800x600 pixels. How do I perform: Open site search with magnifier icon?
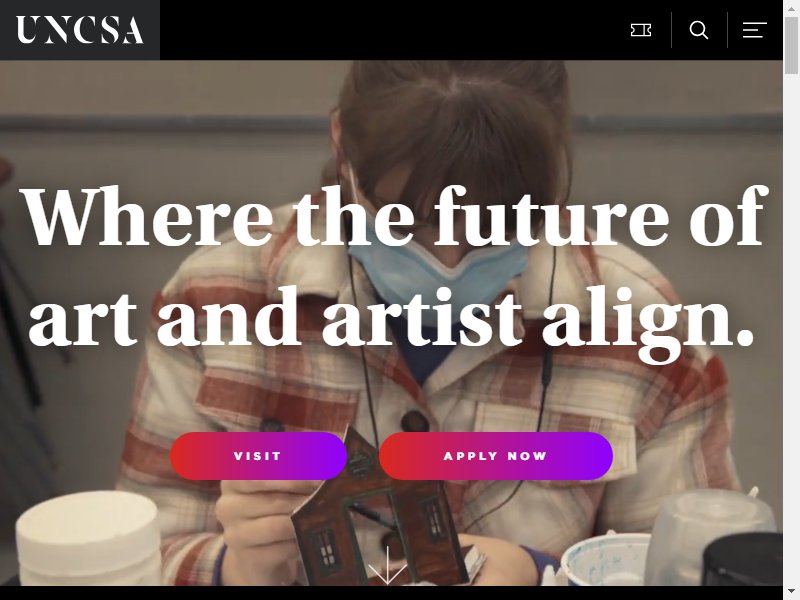pos(698,30)
